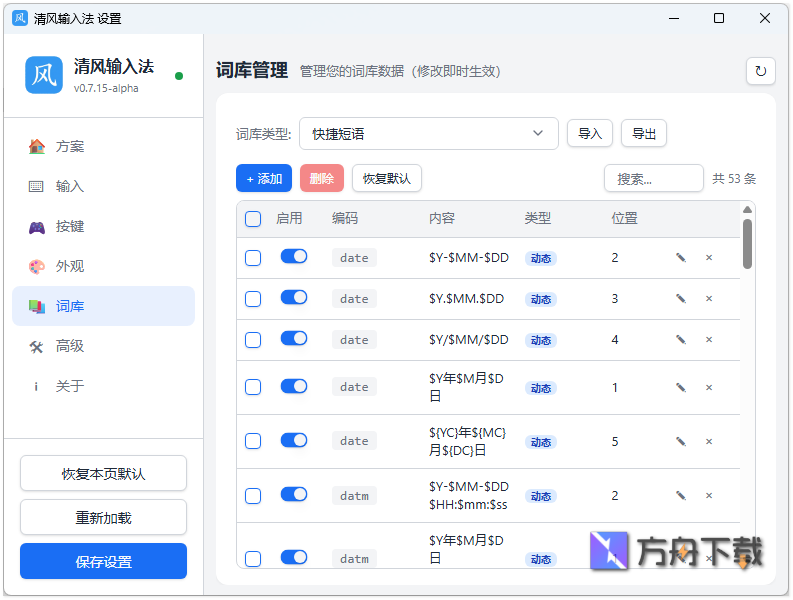Delete the date $Y年$M月$D日 row via ×
This screenshot has width=793, height=600.
(x=709, y=388)
